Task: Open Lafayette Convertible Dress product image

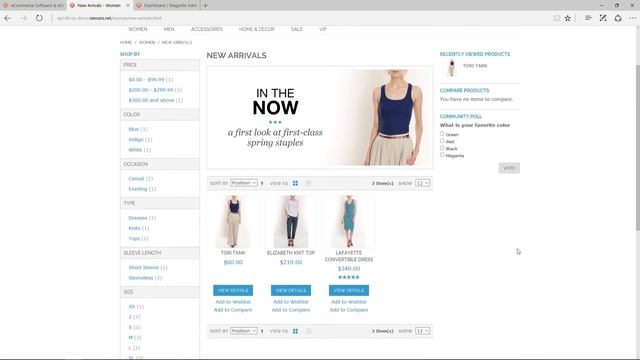Action: click(x=349, y=221)
